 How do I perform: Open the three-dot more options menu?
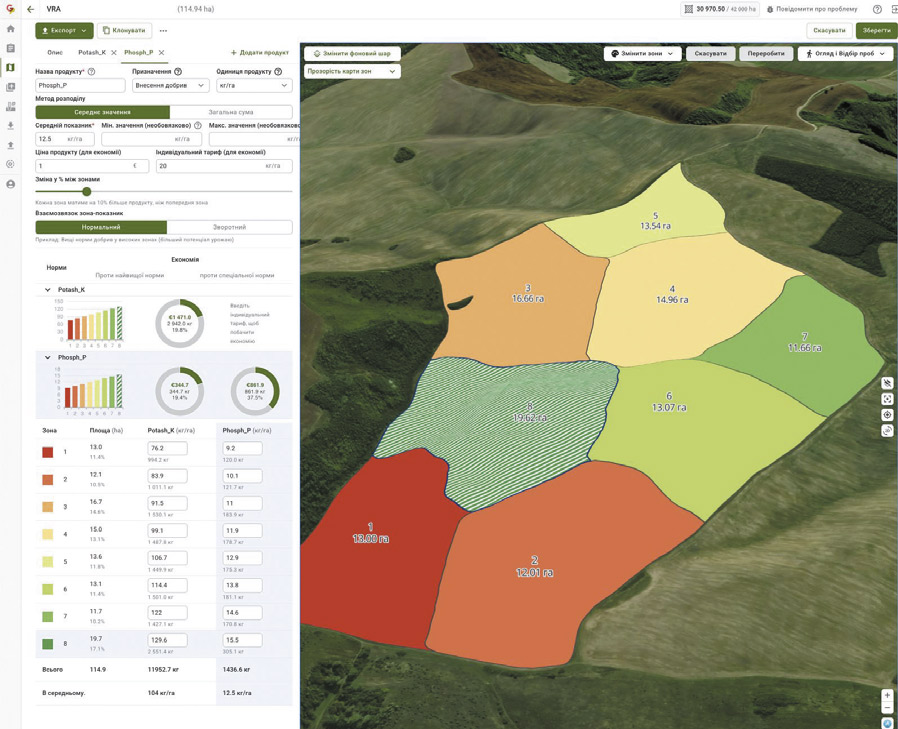(163, 31)
